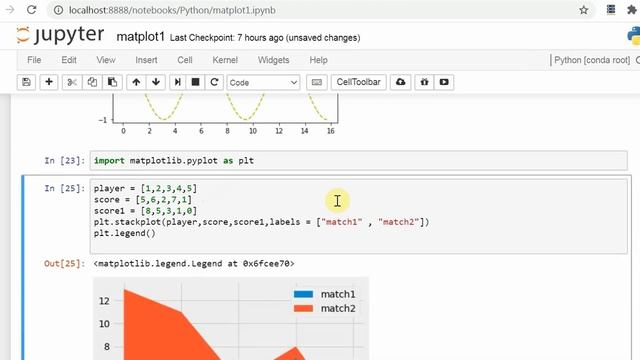
Task: Click the matplotlib.legend.Legend output text
Action: click(x=194, y=264)
